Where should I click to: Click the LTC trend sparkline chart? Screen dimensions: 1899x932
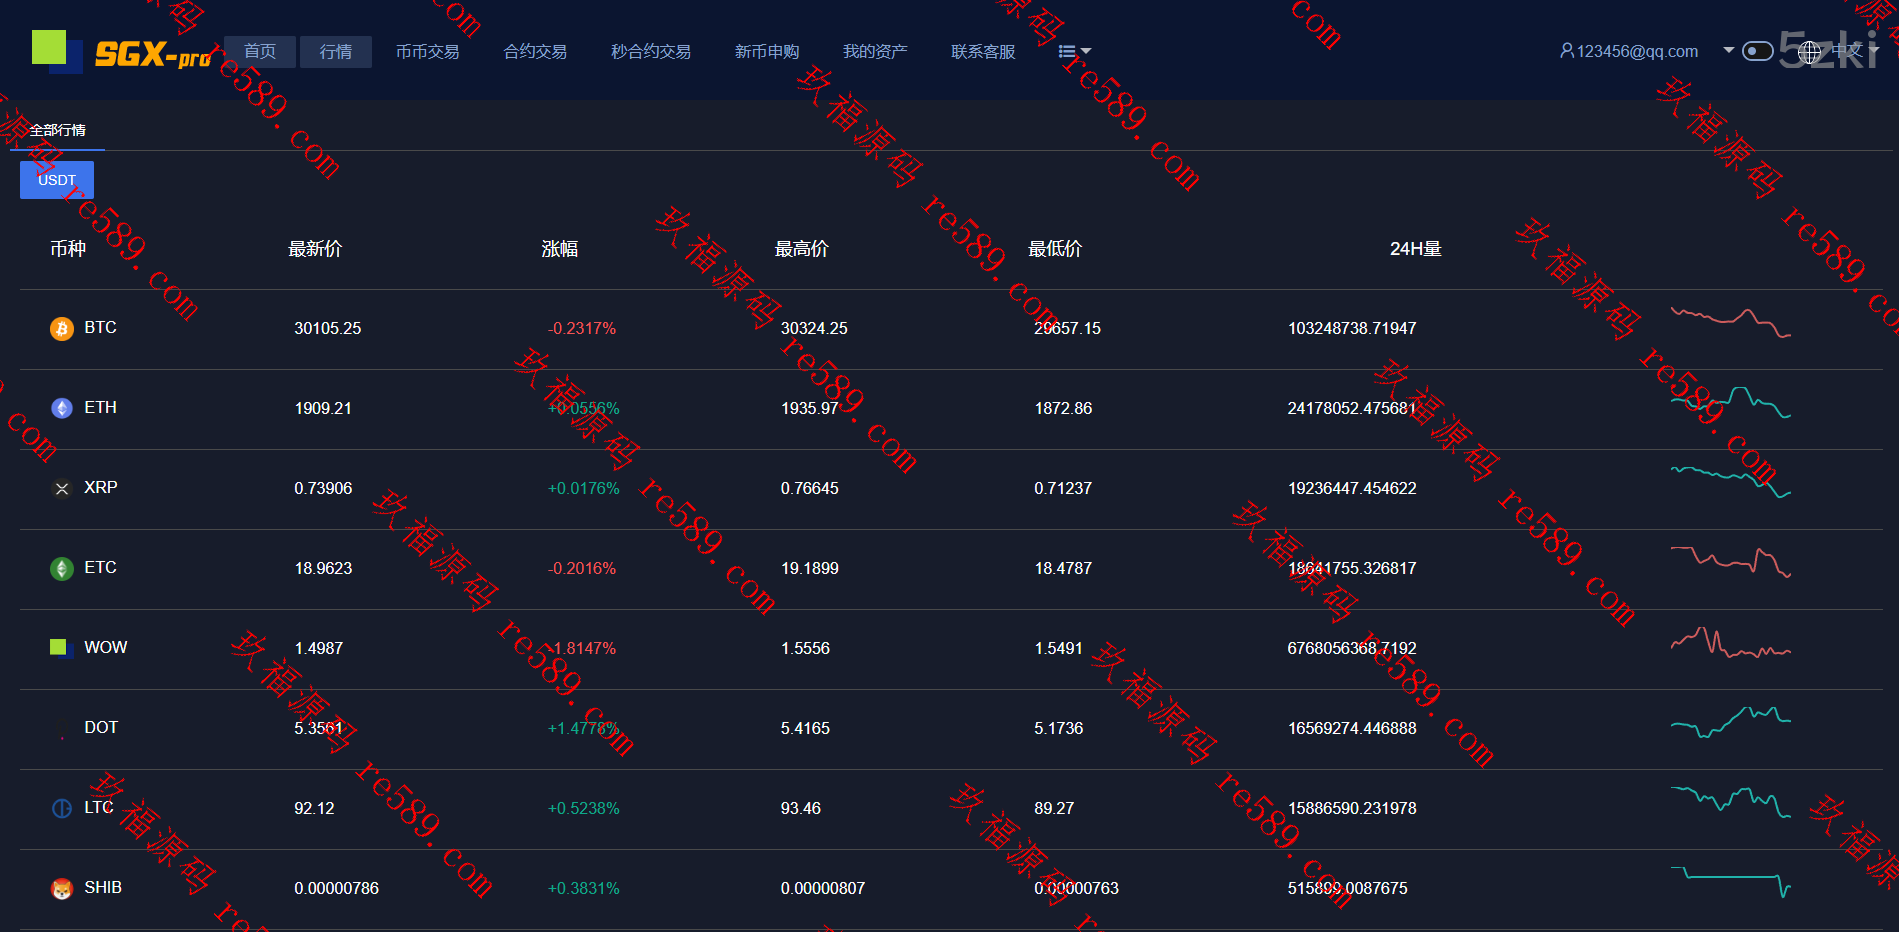click(1731, 802)
